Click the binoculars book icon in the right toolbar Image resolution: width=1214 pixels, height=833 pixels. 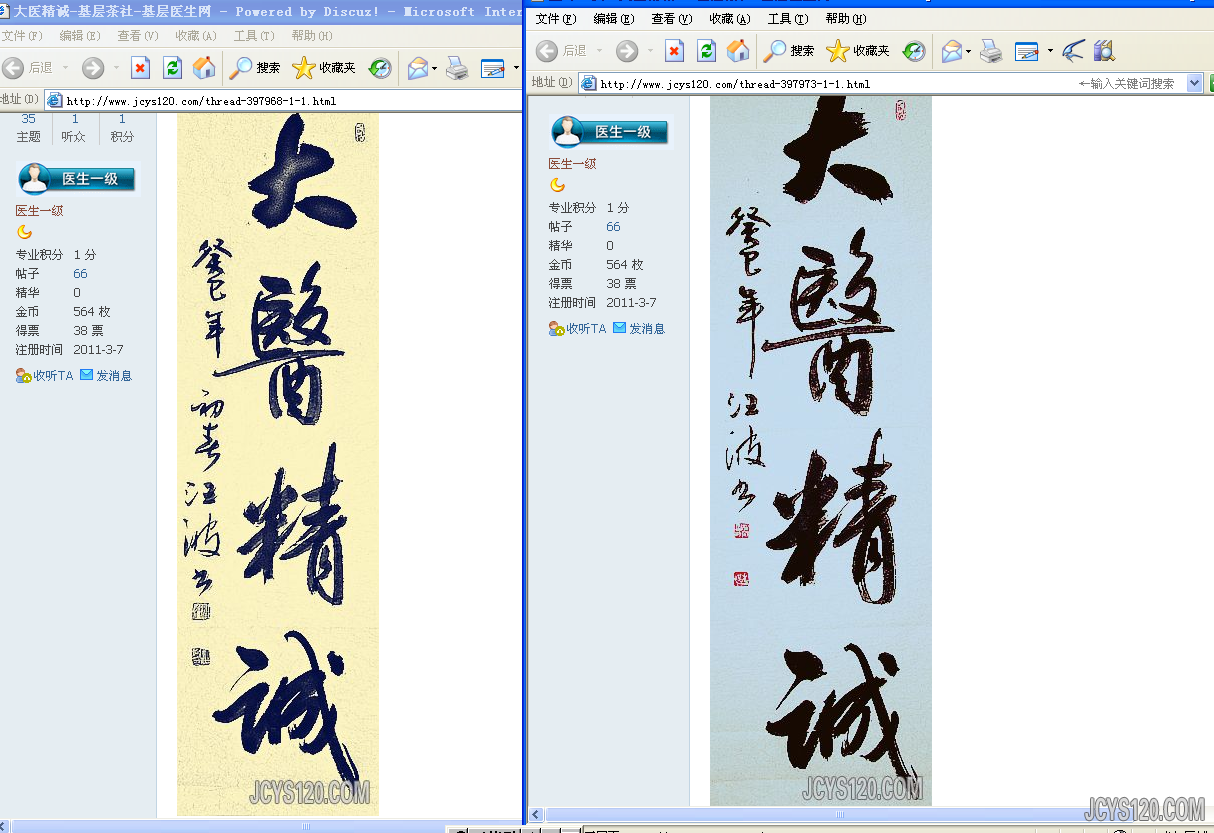[1104, 51]
